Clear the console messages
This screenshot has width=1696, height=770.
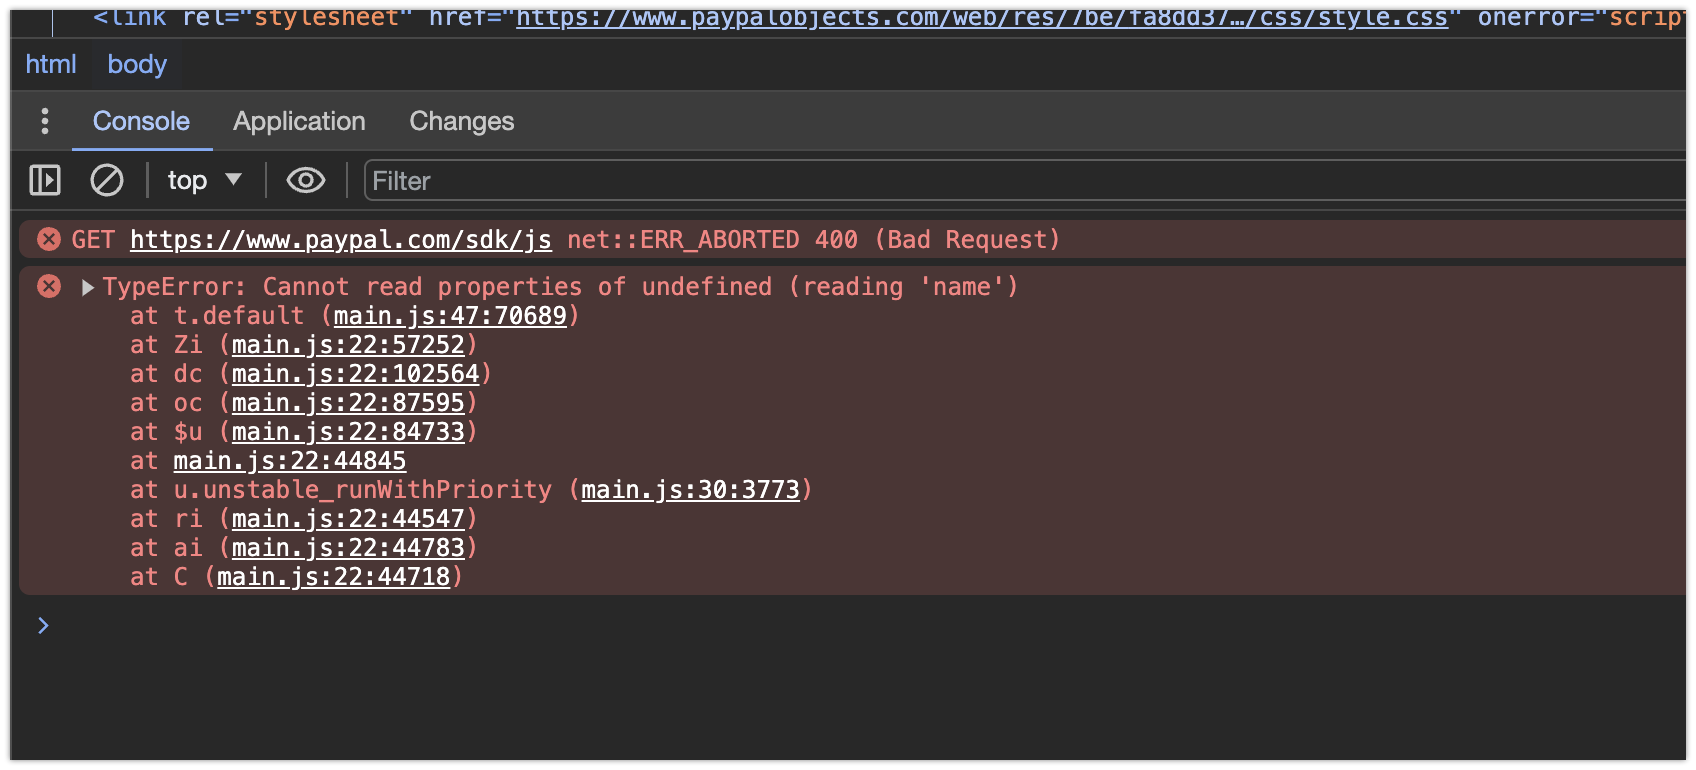tap(107, 180)
